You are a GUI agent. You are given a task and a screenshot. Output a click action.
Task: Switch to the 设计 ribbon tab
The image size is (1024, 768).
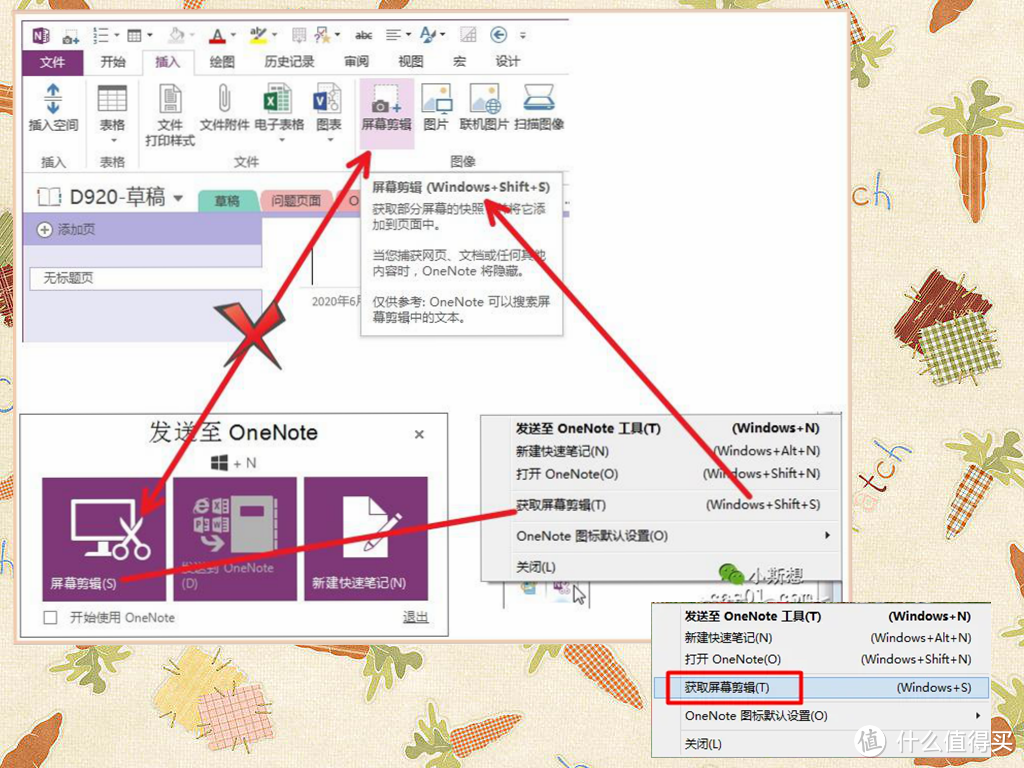[x=507, y=62]
